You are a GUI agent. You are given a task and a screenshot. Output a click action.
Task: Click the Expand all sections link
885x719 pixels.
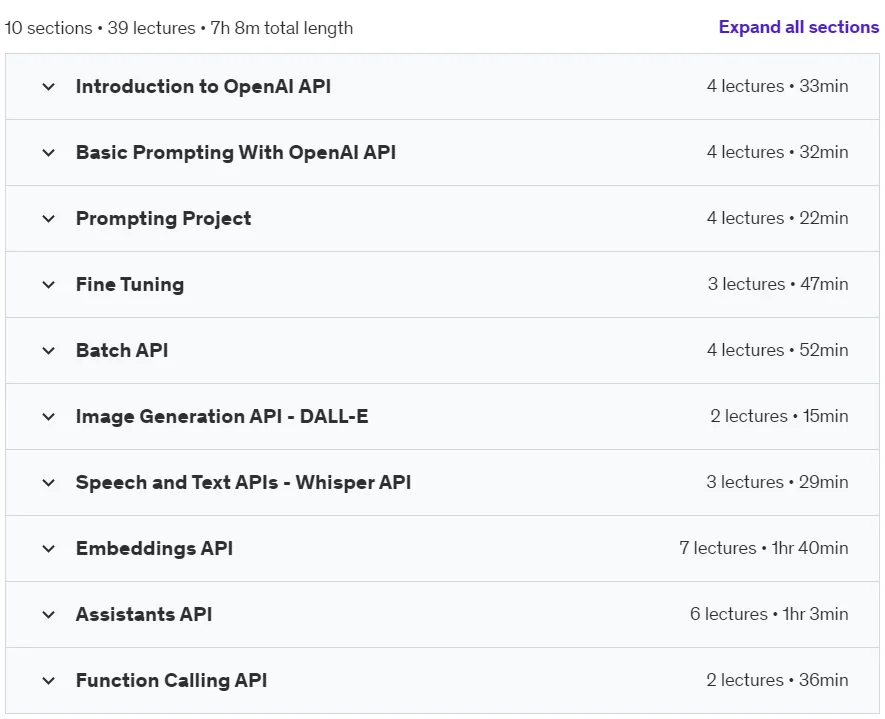click(x=799, y=27)
